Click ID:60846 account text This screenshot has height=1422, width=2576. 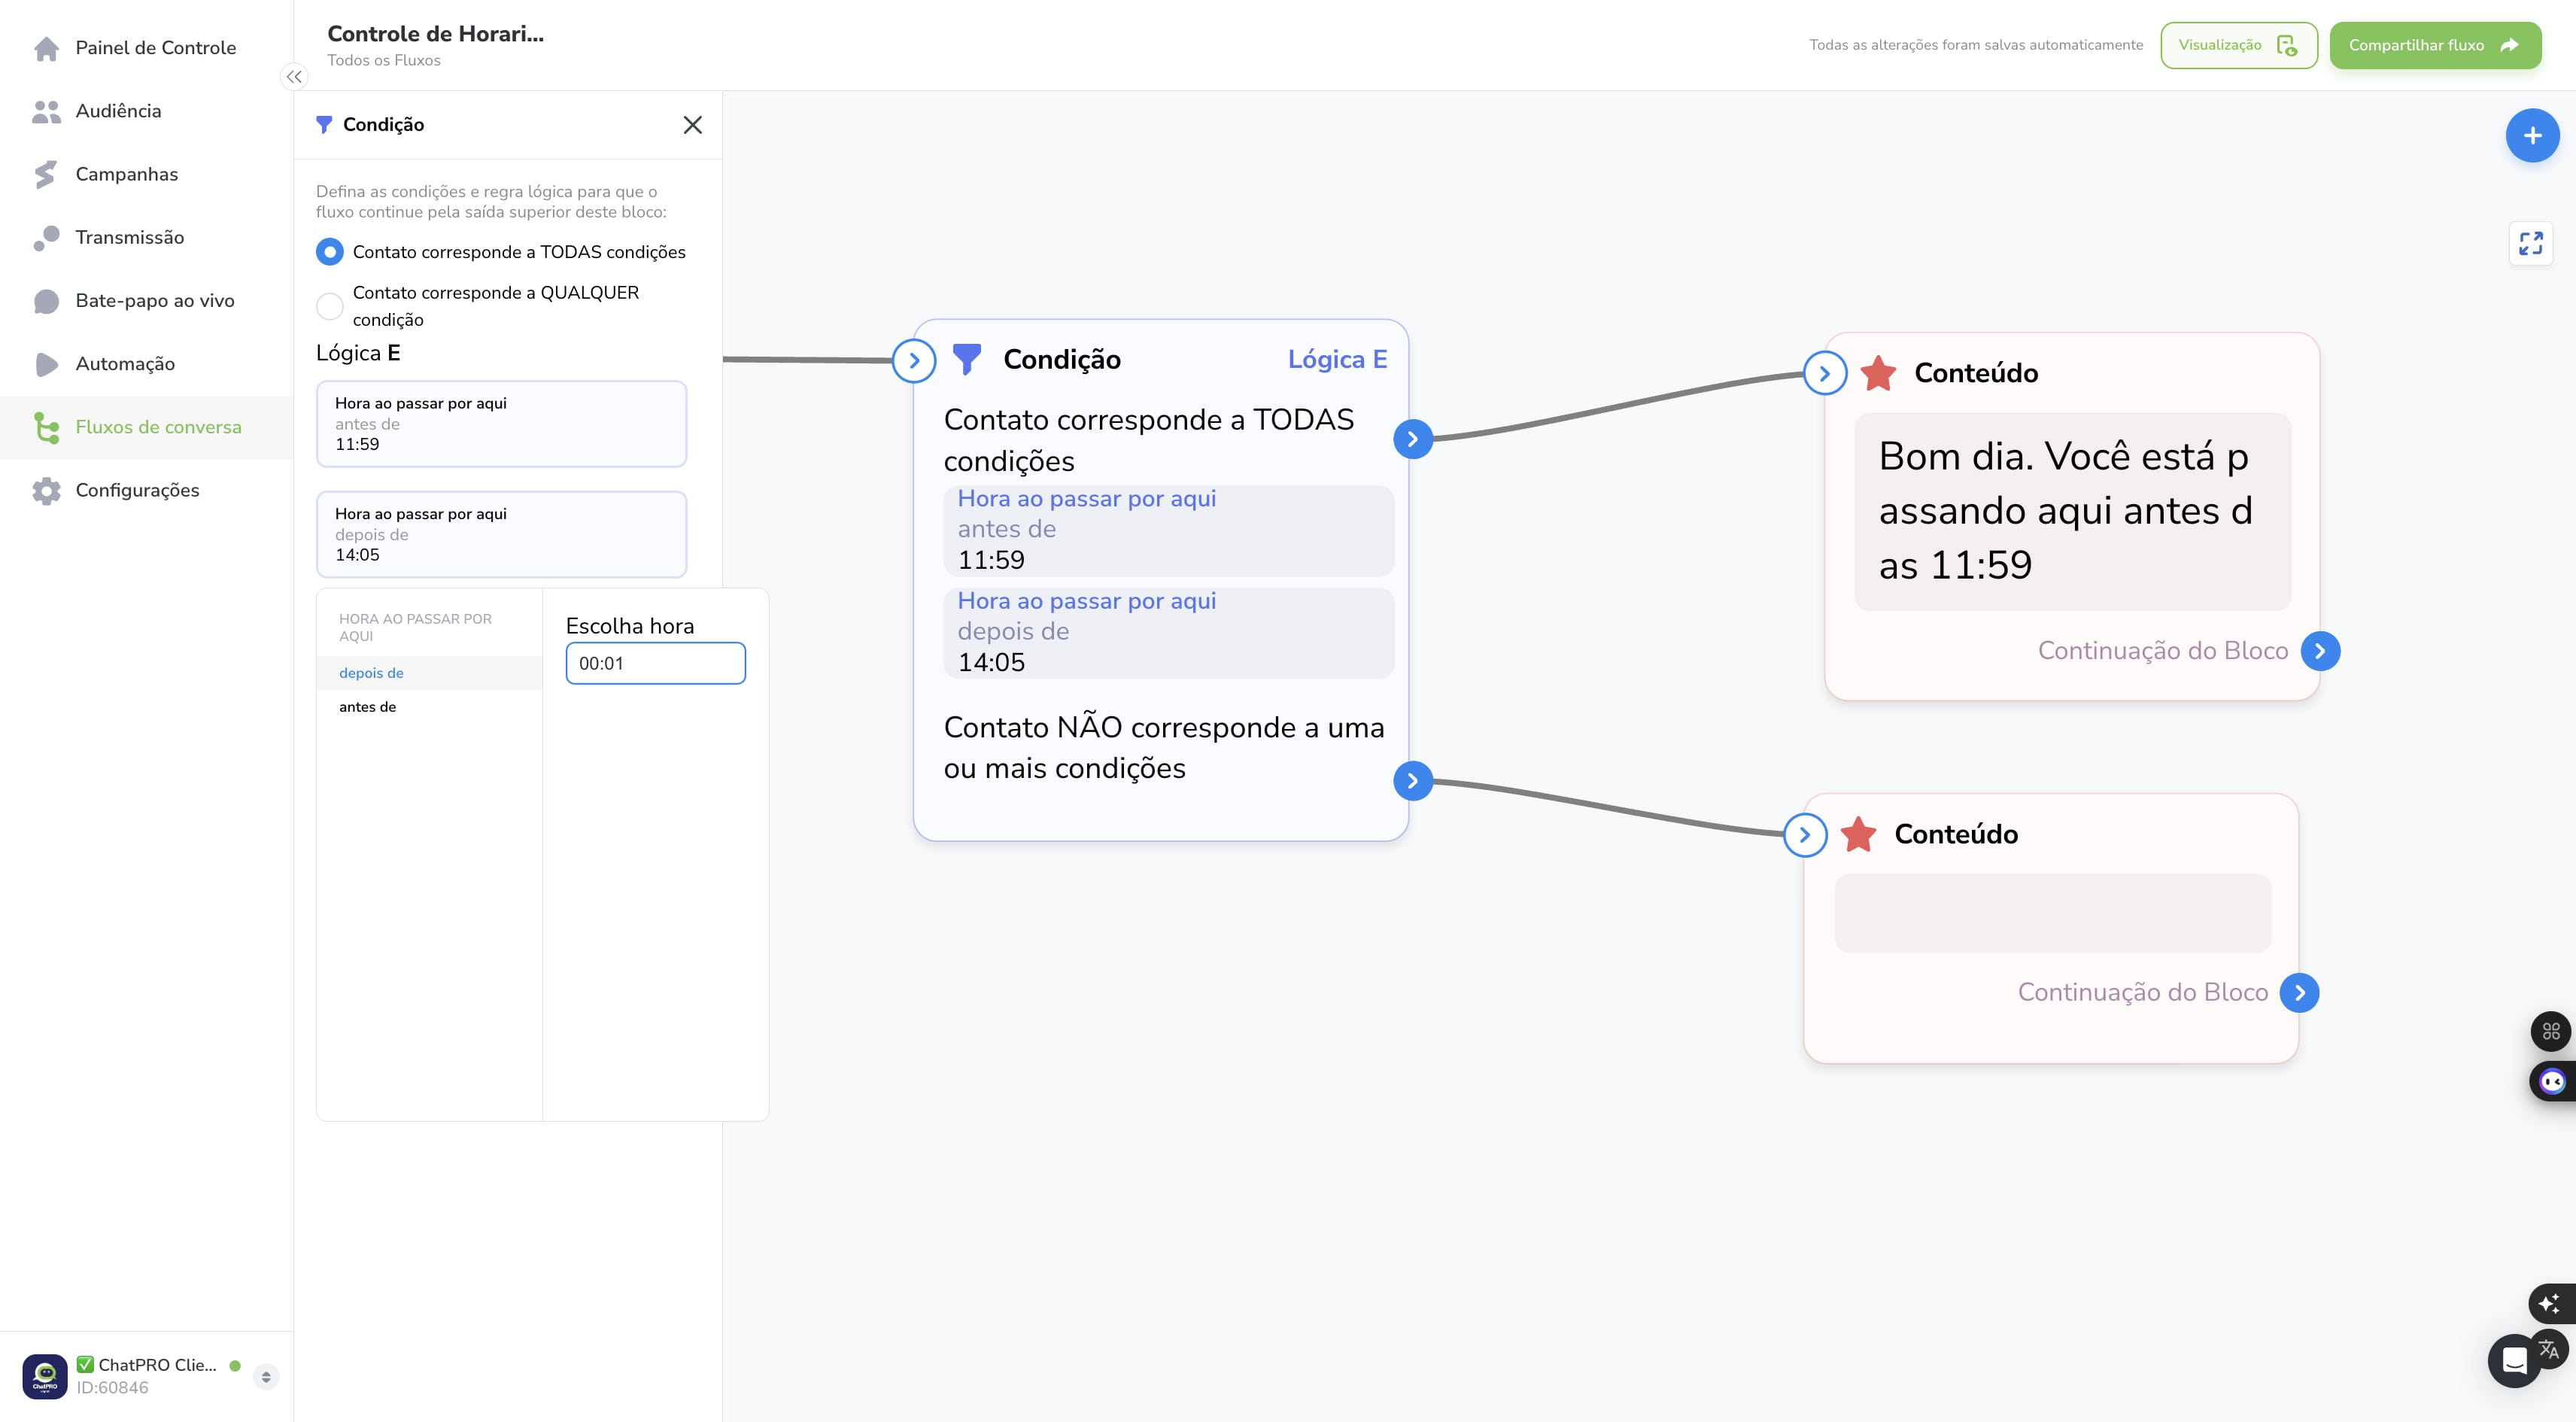coord(112,1388)
